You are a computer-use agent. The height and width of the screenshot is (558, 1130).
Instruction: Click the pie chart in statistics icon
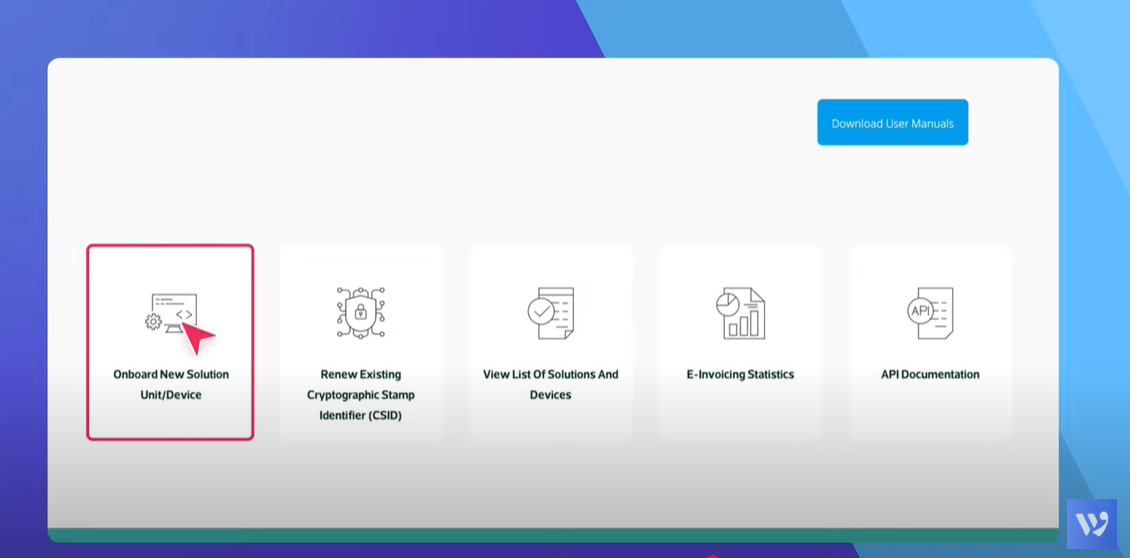tap(728, 302)
